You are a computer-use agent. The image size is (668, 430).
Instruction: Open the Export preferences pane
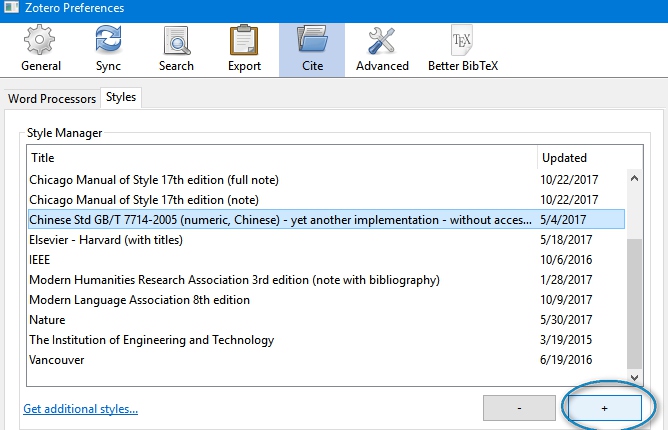[244, 49]
